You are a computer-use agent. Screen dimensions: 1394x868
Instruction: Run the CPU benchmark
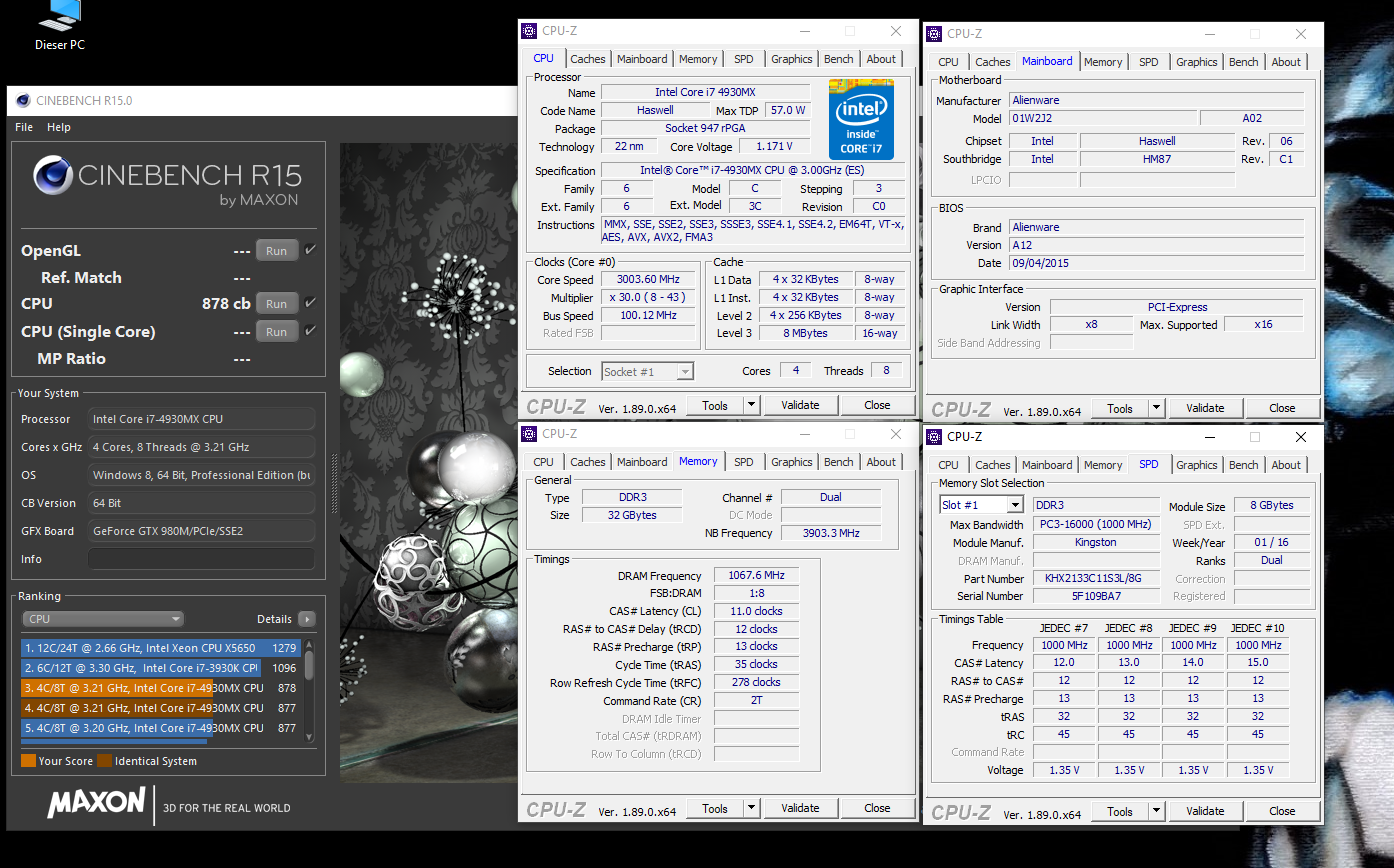pos(277,303)
